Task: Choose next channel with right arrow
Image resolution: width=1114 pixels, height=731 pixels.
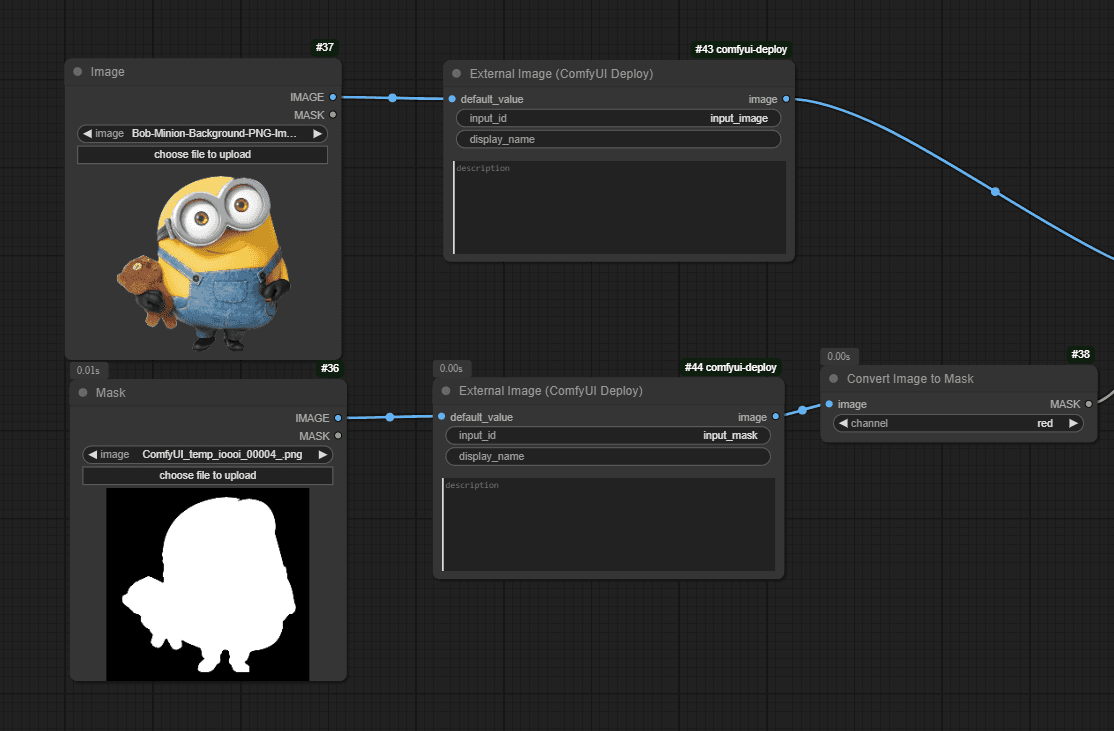Action: point(1074,423)
